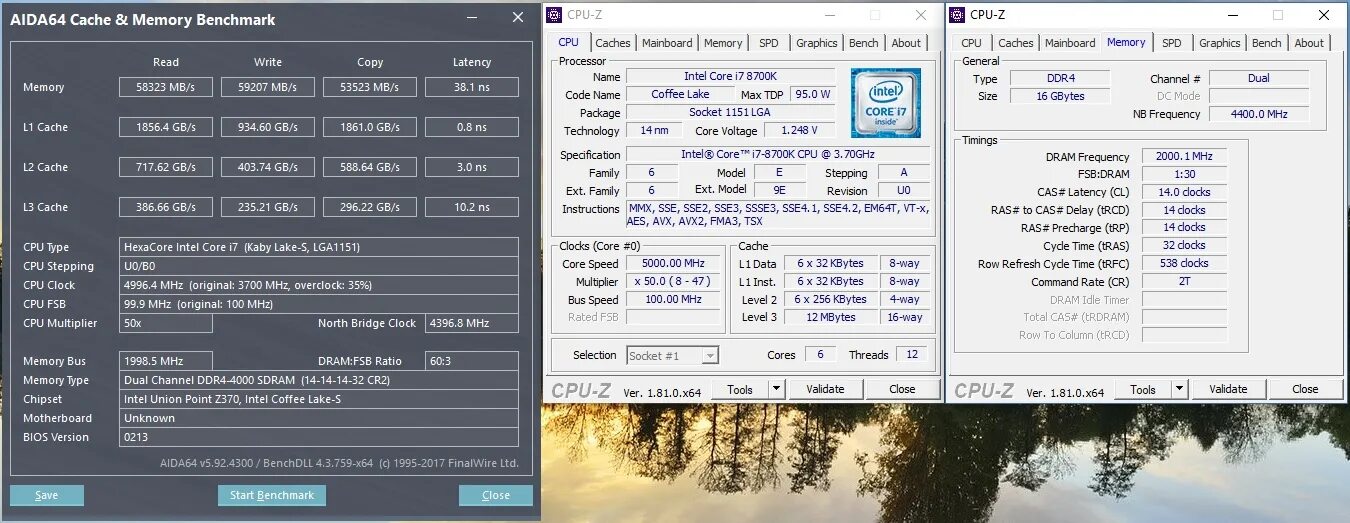Image resolution: width=1350 pixels, height=523 pixels.
Task: Click L3 Cache copy value 296.22 GB/s
Action: pos(370,207)
